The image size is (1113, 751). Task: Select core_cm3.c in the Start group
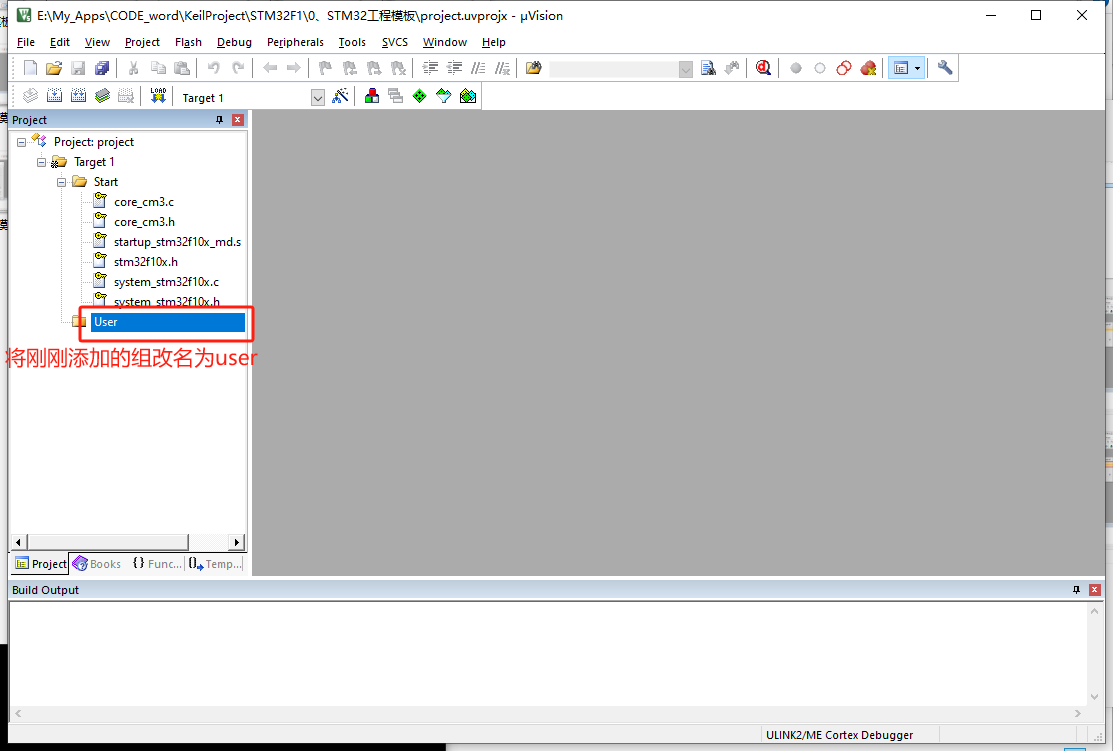pos(143,202)
